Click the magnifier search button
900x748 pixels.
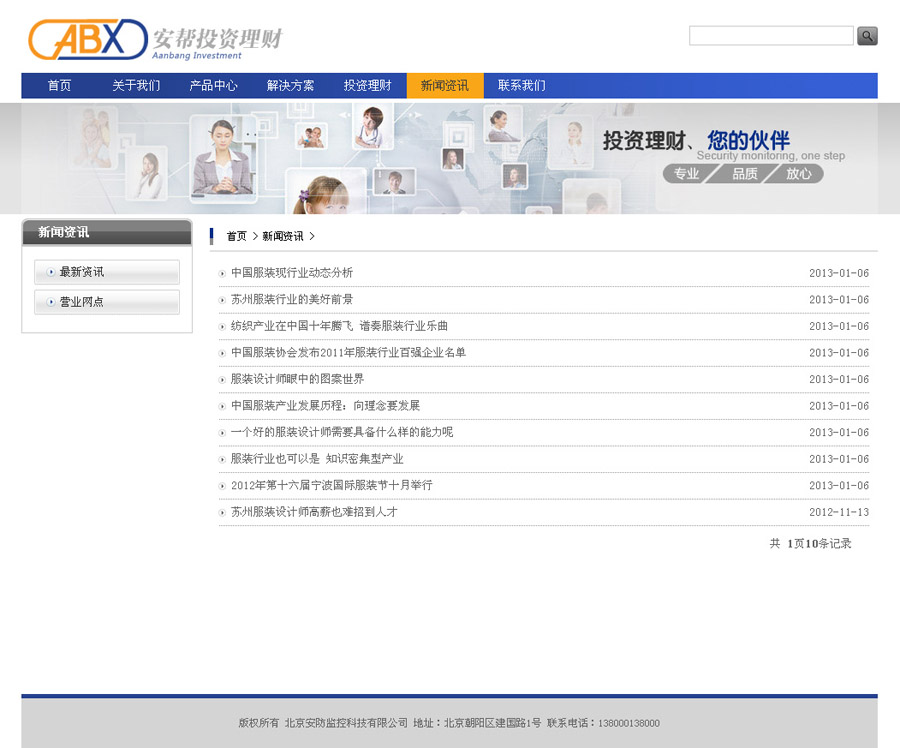[867, 36]
